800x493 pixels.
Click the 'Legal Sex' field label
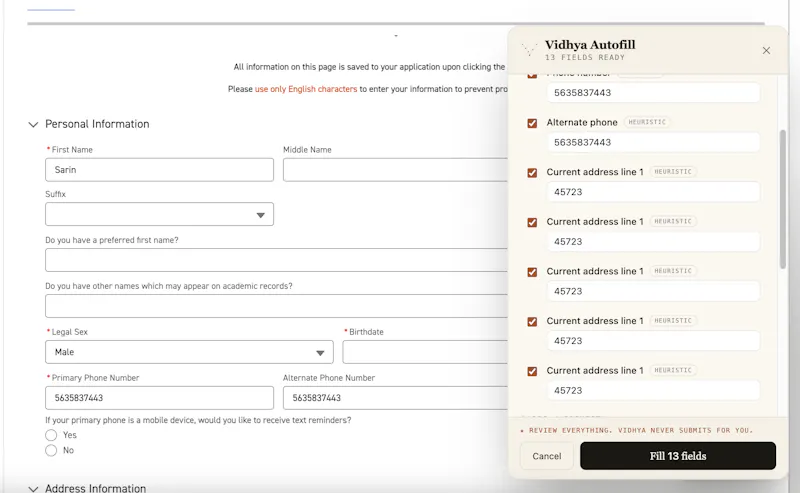click(69, 332)
